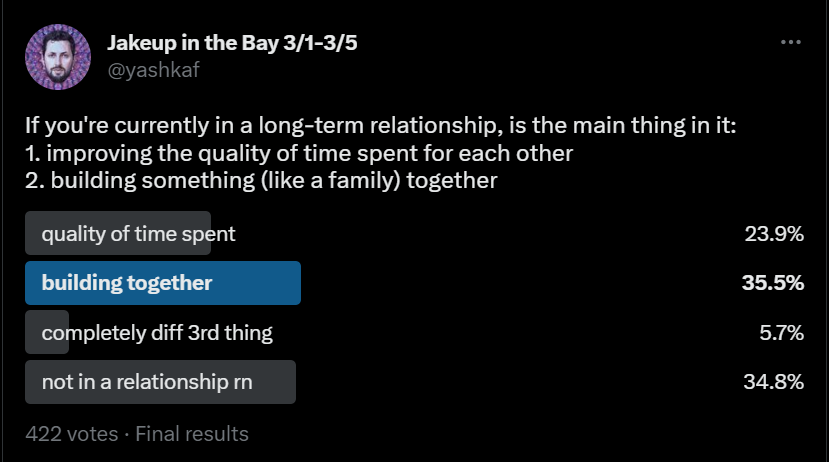
Task: Click the 5.7% result value
Action: (x=780, y=332)
